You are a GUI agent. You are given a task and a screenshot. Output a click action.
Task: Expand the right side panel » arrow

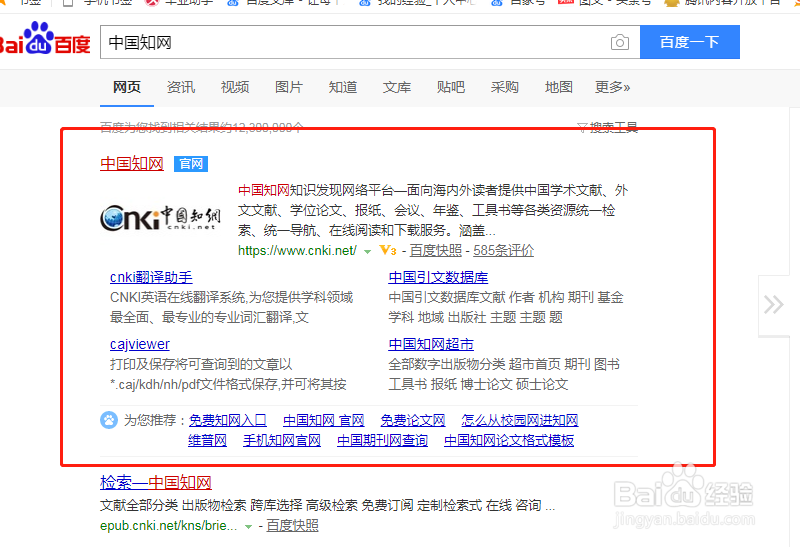click(x=774, y=305)
